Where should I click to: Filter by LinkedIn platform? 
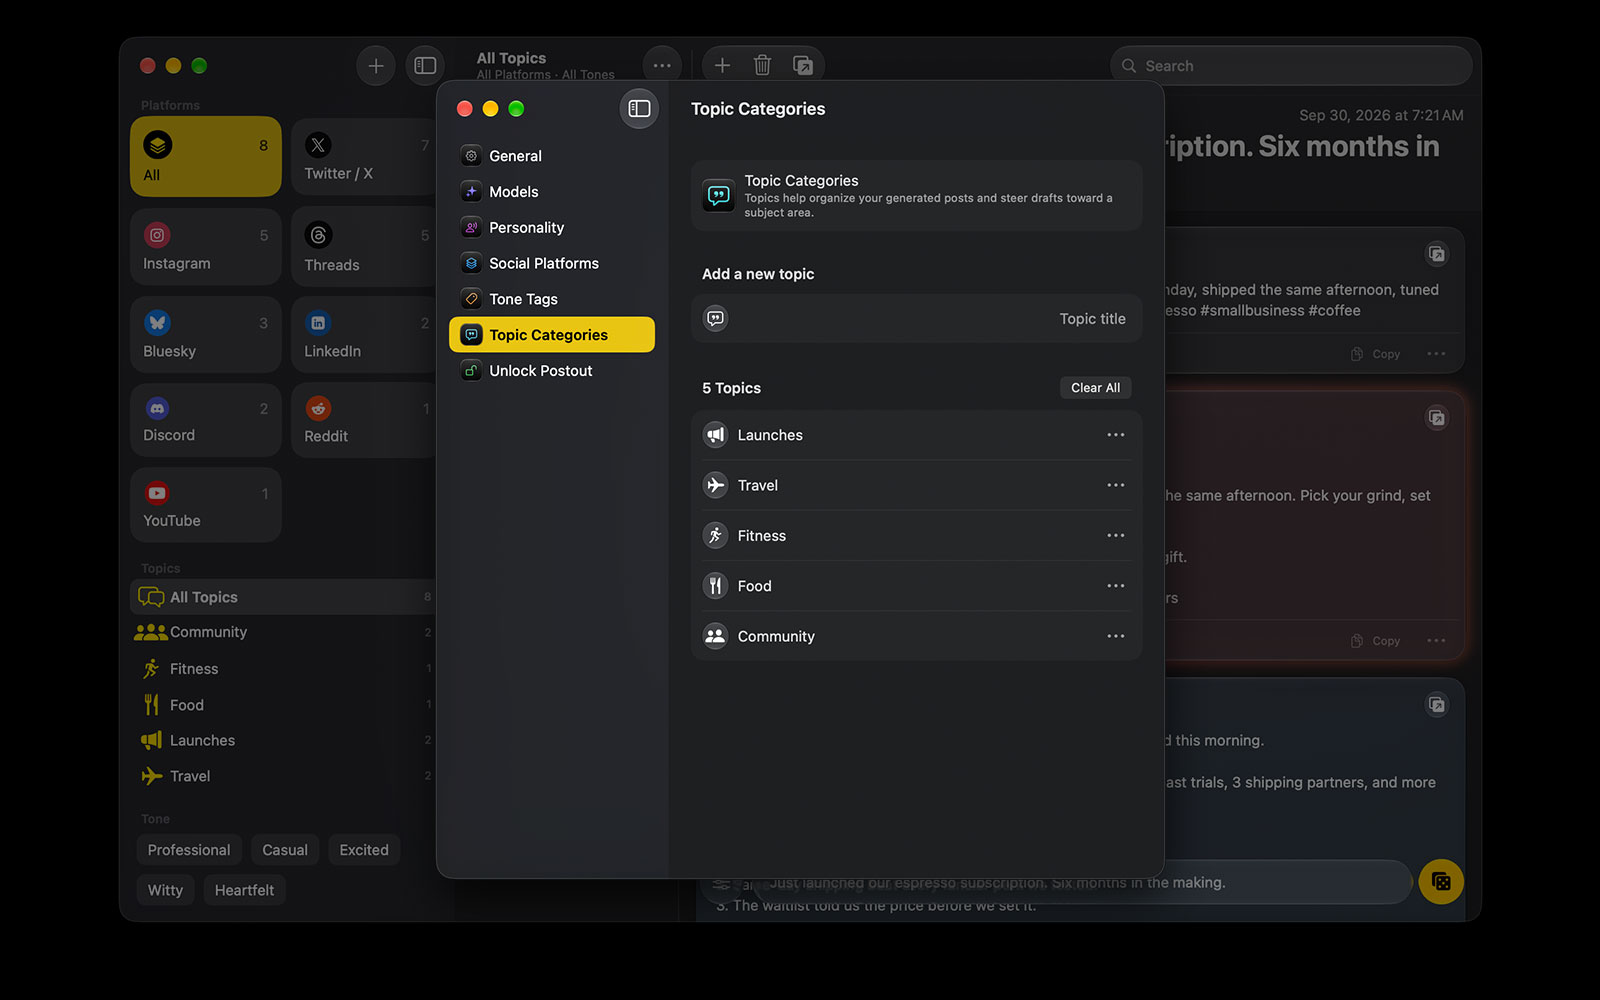click(x=364, y=335)
